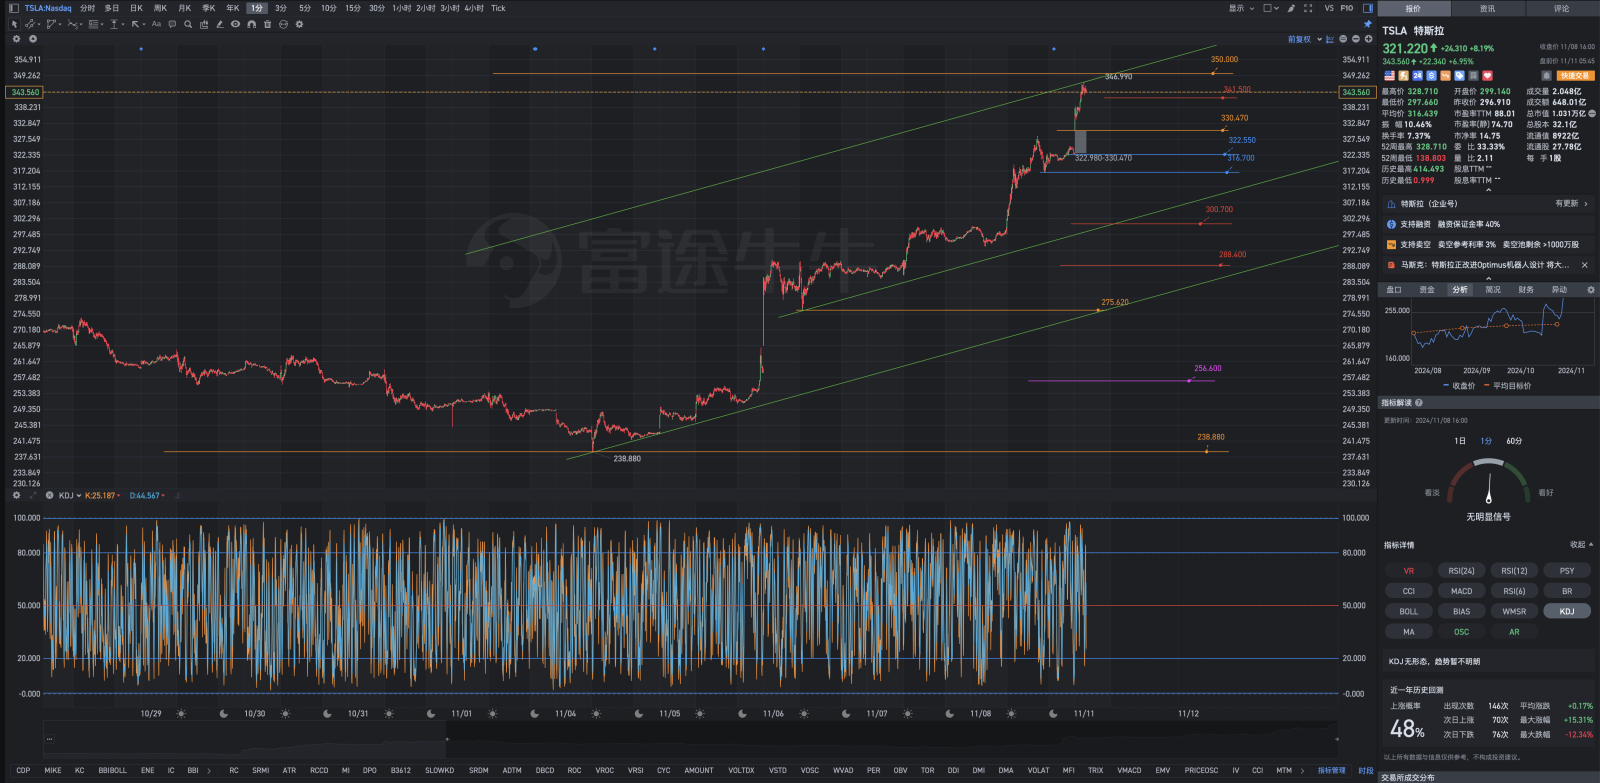Viewport: 1600px width, 783px height.
Task: Select the MACD indicator chip
Action: [x=1461, y=591]
